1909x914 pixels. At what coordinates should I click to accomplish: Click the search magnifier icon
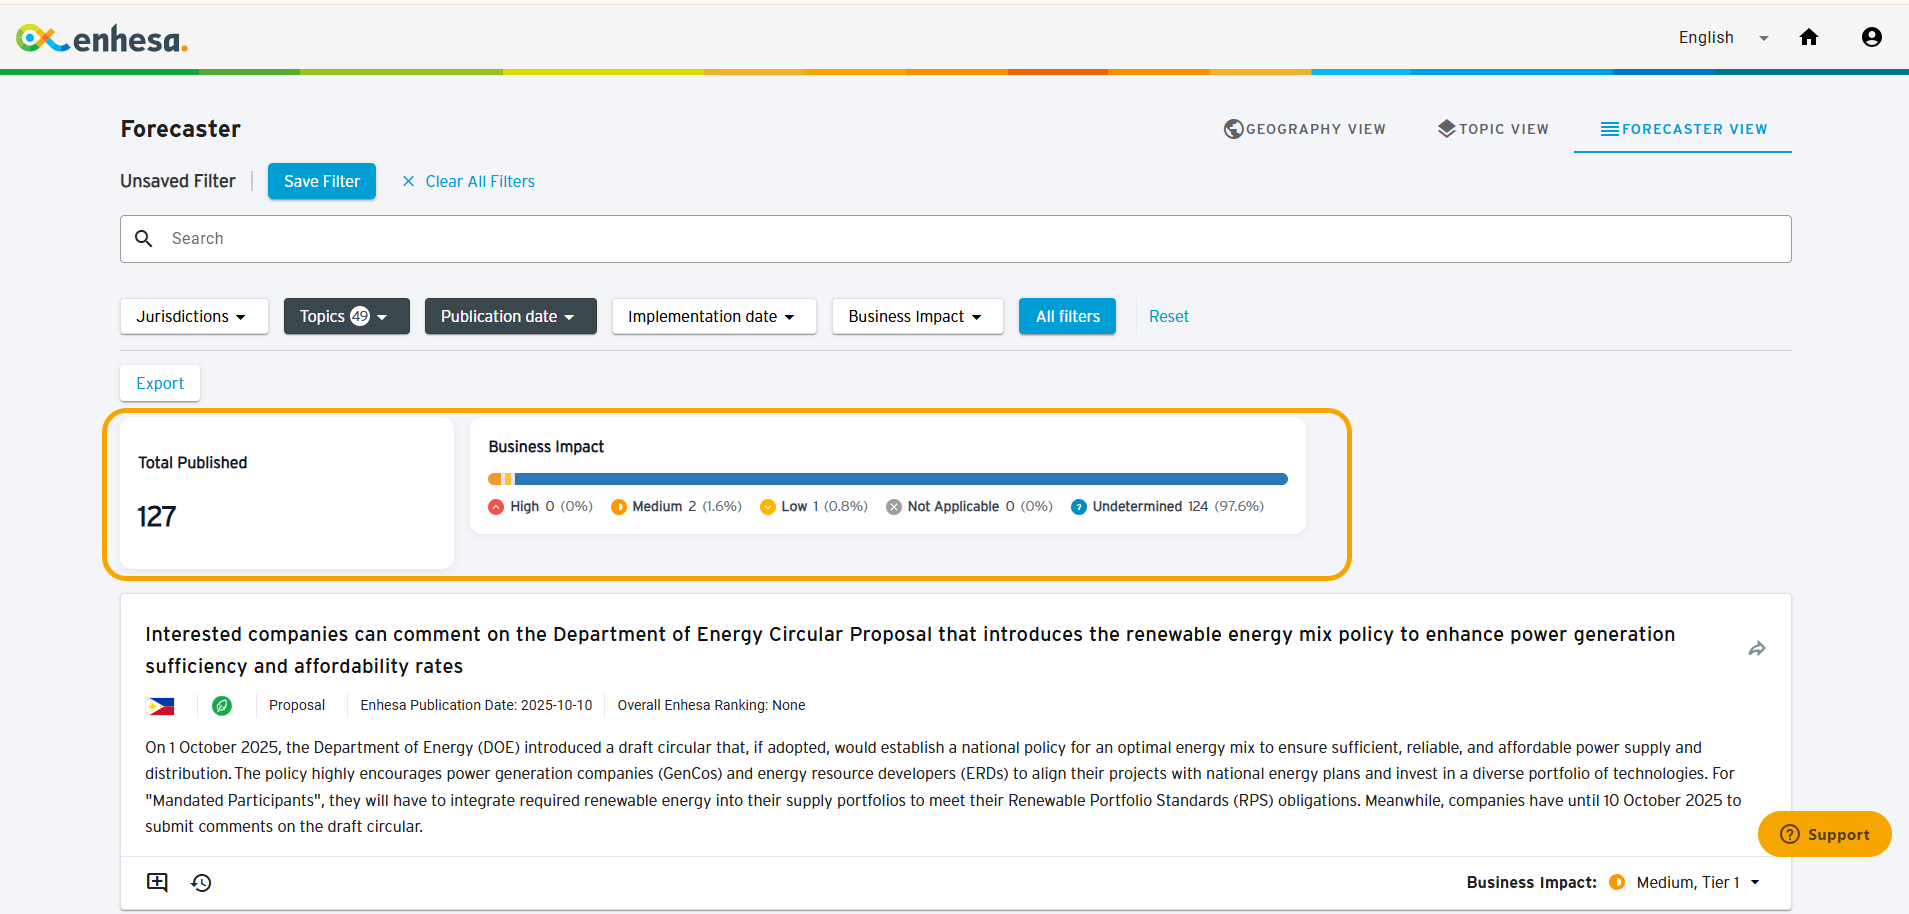pyautogui.click(x=144, y=239)
